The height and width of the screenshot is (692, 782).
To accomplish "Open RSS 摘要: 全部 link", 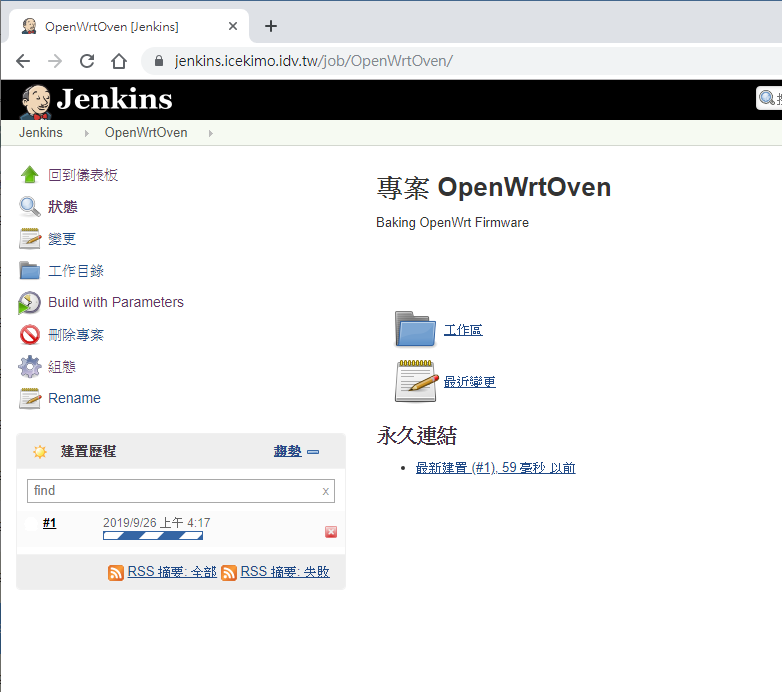I will pos(172,572).
